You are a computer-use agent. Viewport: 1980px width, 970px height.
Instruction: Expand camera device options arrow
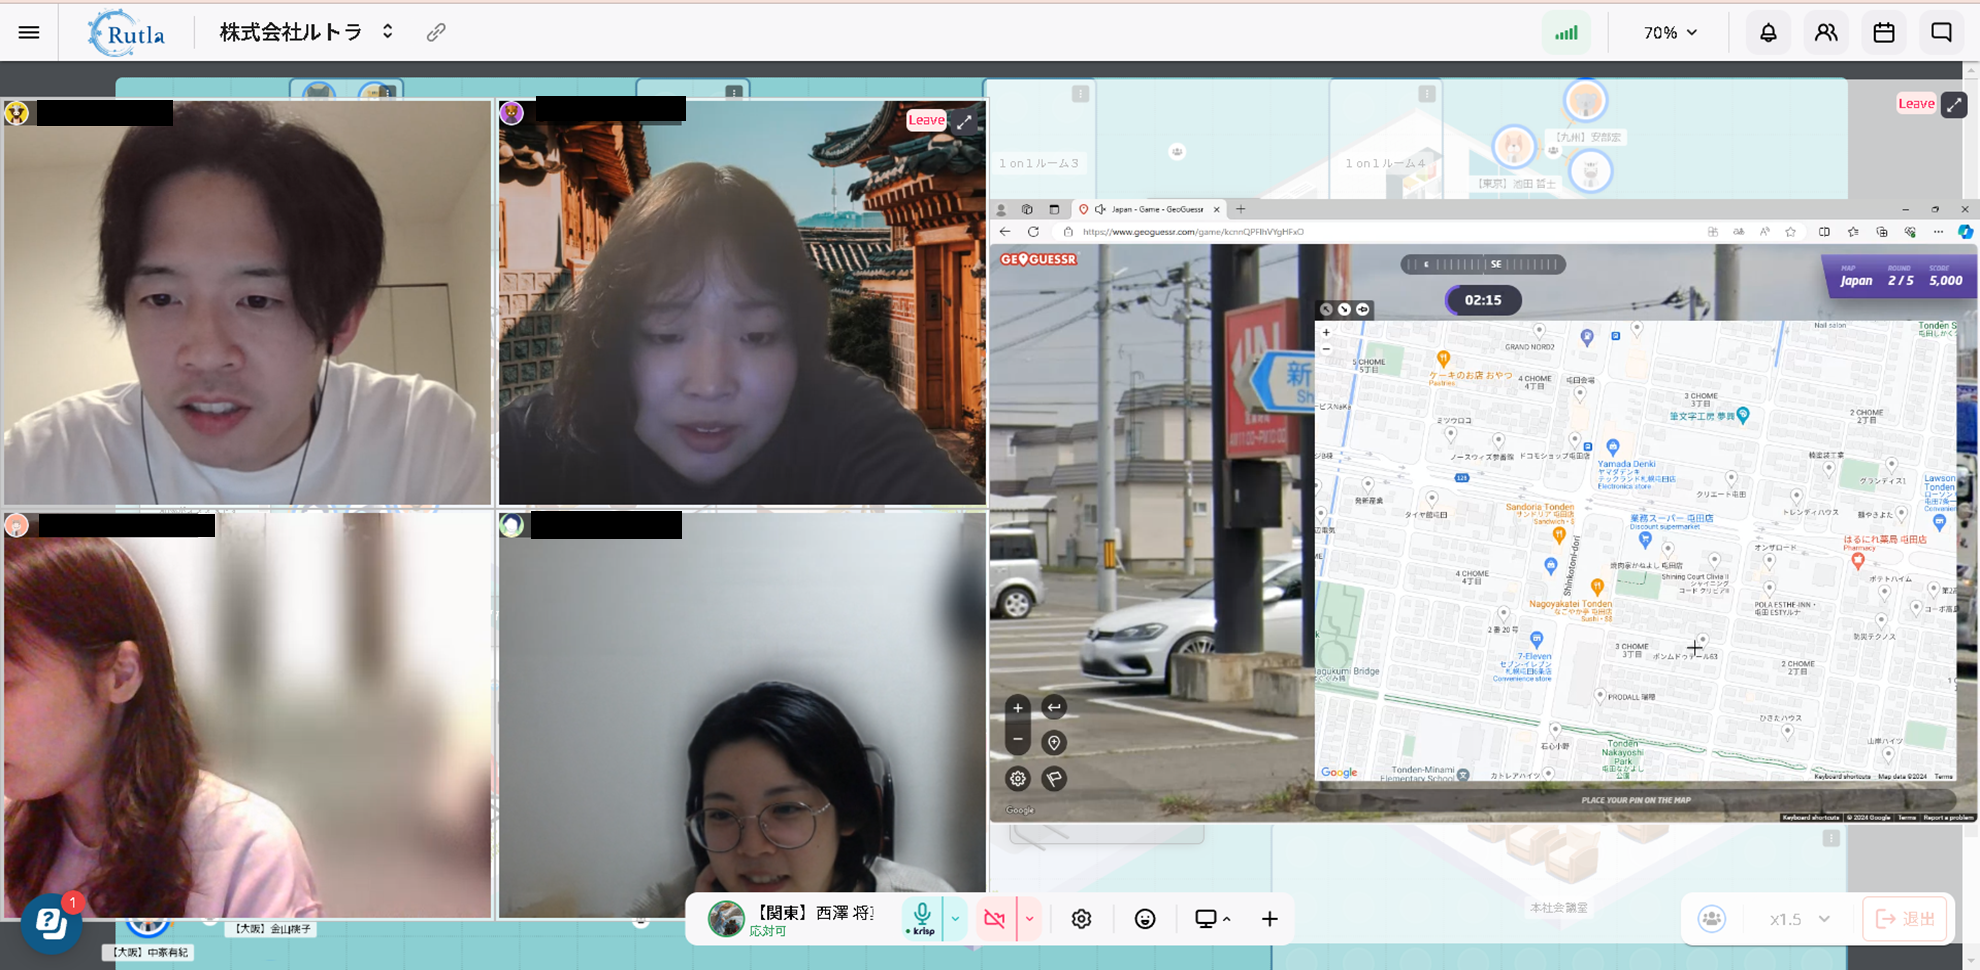[x=1030, y=918]
